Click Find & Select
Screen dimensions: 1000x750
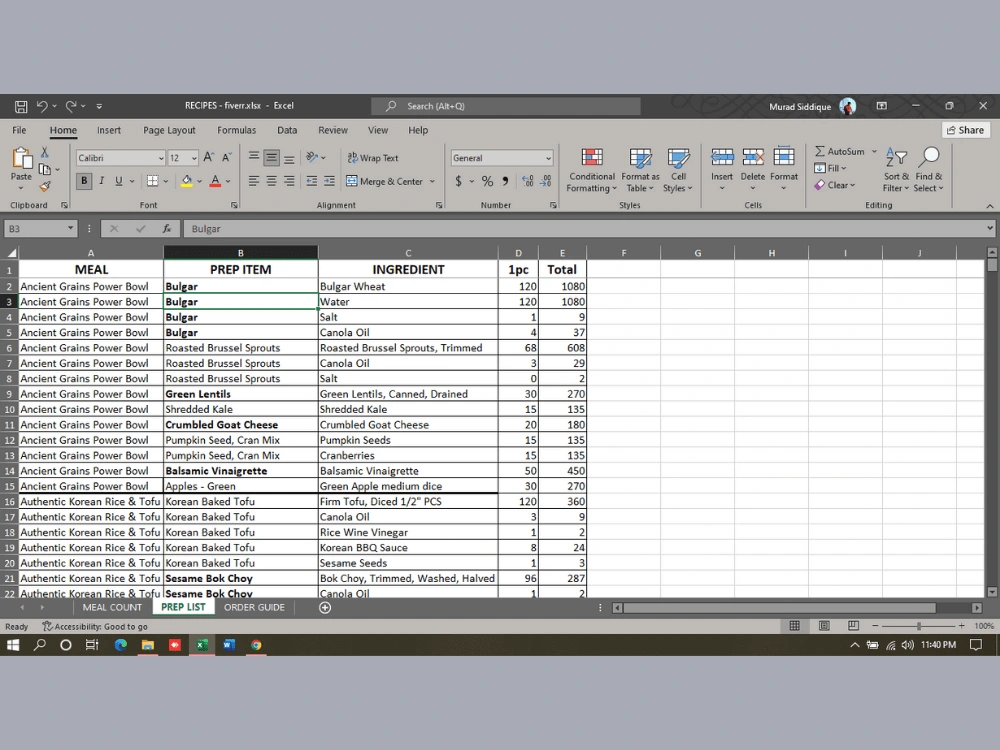[928, 170]
